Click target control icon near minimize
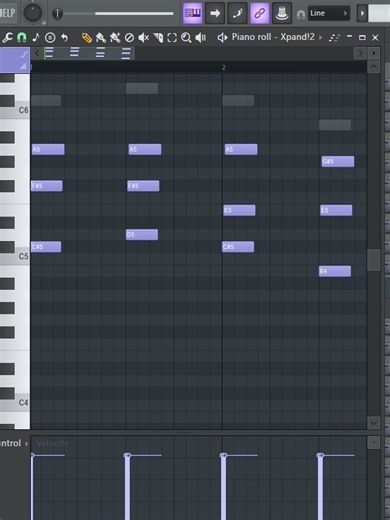This screenshot has height=520, width=390. pyautogui.click(x=334, y=38)
